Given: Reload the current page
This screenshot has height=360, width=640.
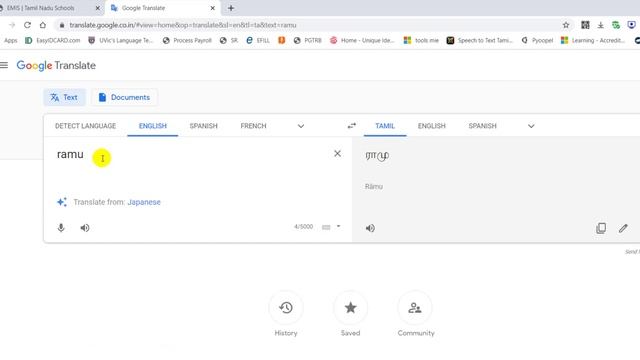Looking at the screenshot, I should point(27,25).
